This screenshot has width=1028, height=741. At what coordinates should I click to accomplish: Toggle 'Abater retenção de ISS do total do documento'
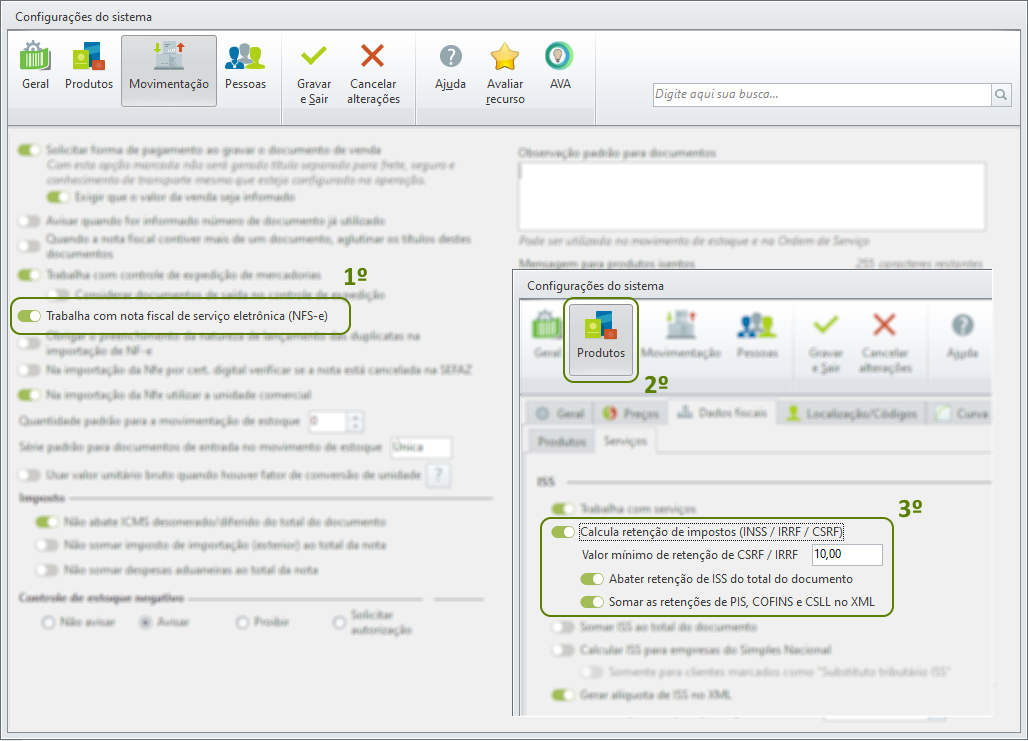point(591,579)
